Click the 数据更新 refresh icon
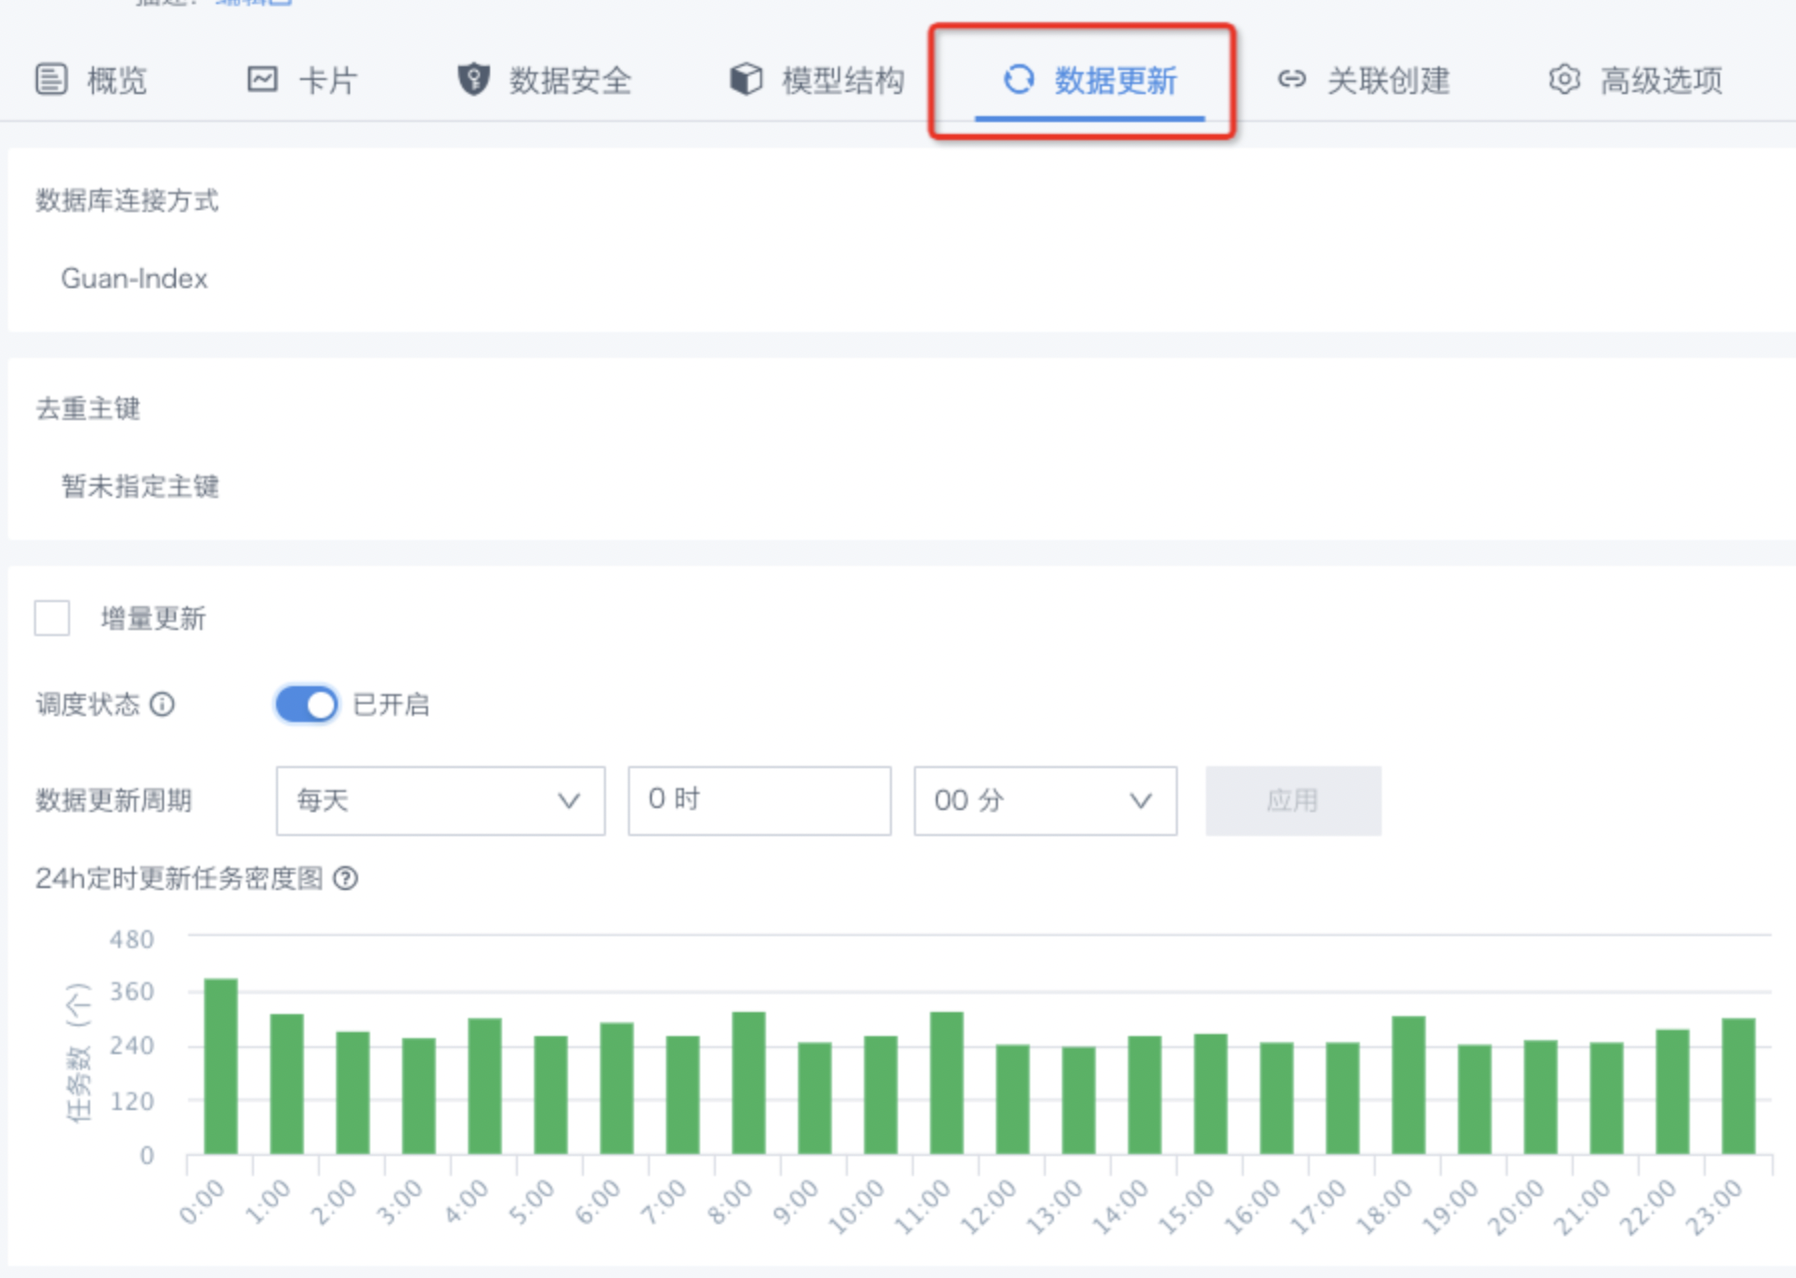1796x1278 pixels. pyautogui.click(x=1018, y=79)
